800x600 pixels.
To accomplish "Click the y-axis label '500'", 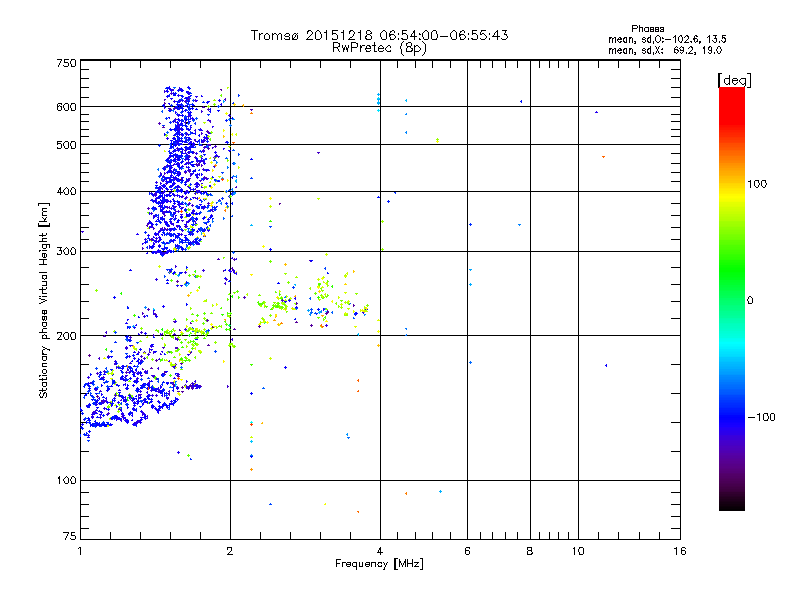I will tap(66, 145).
